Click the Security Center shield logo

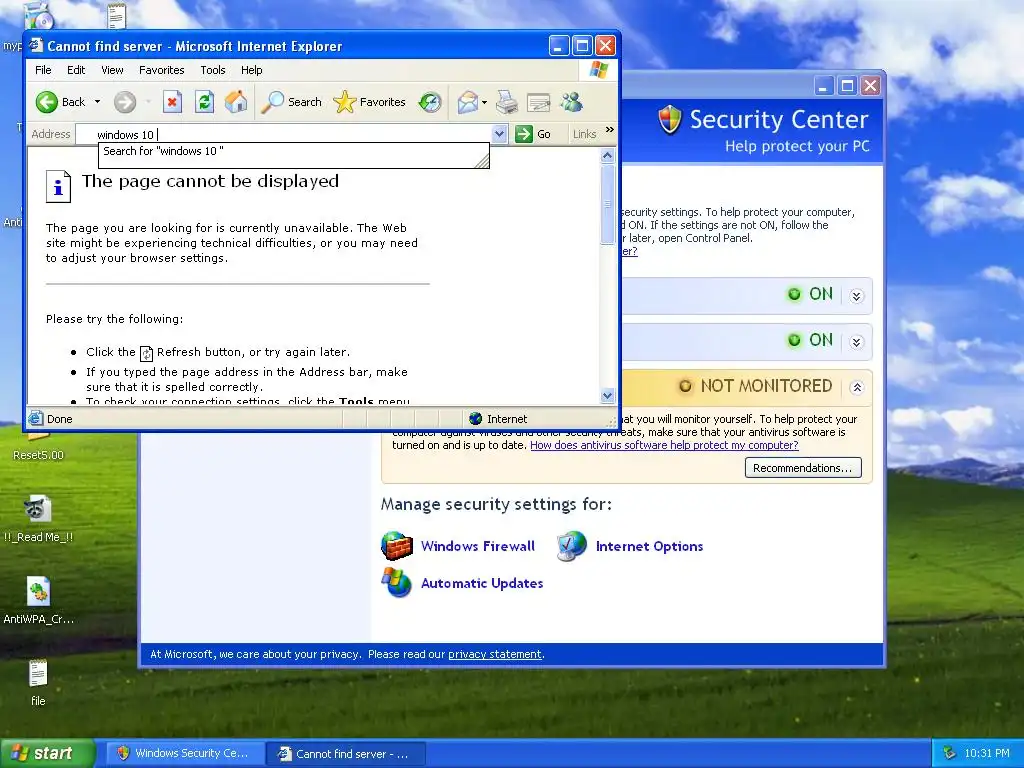click(x=669, y=120)
